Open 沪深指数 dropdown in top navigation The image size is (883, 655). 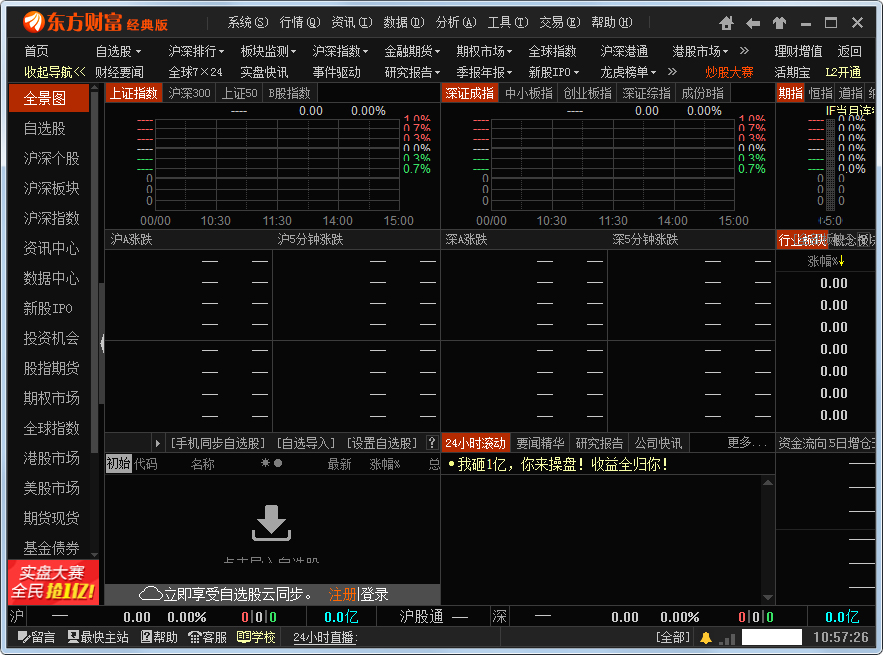pos(340,51)
